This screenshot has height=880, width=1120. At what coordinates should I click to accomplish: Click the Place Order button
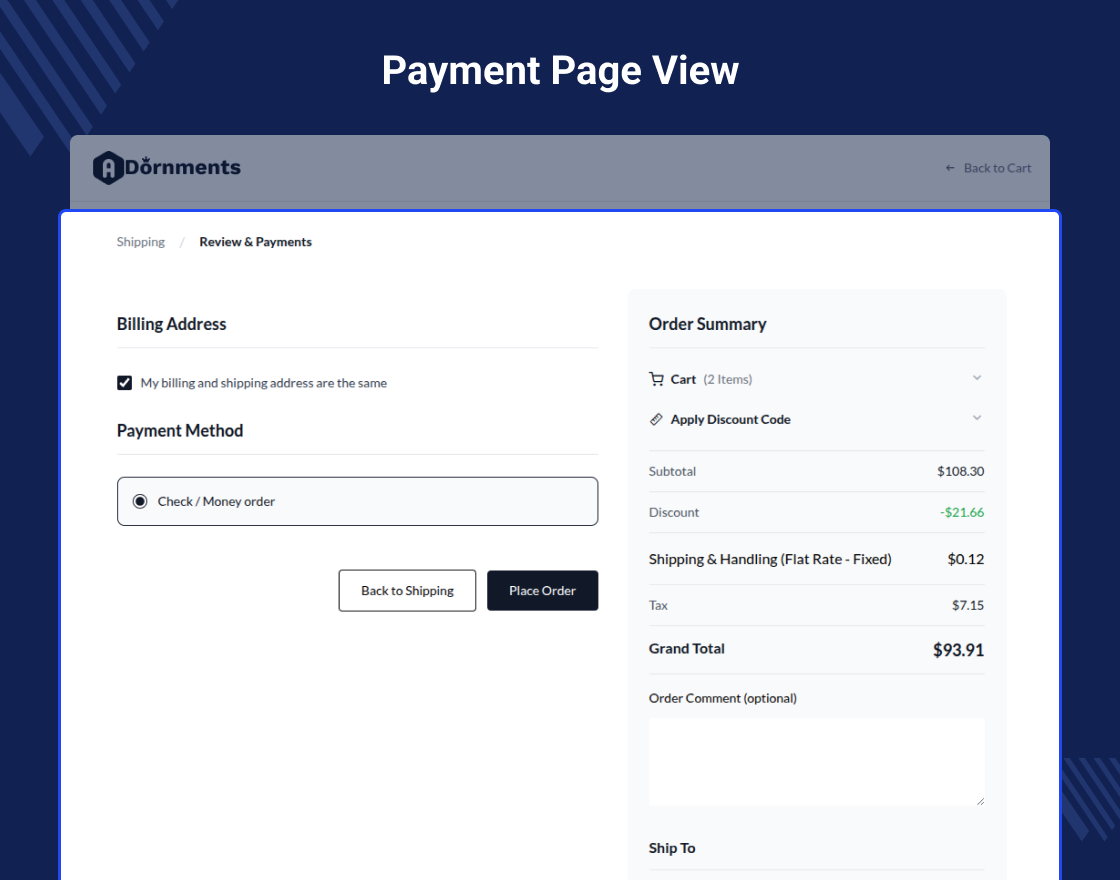(542, 591)
